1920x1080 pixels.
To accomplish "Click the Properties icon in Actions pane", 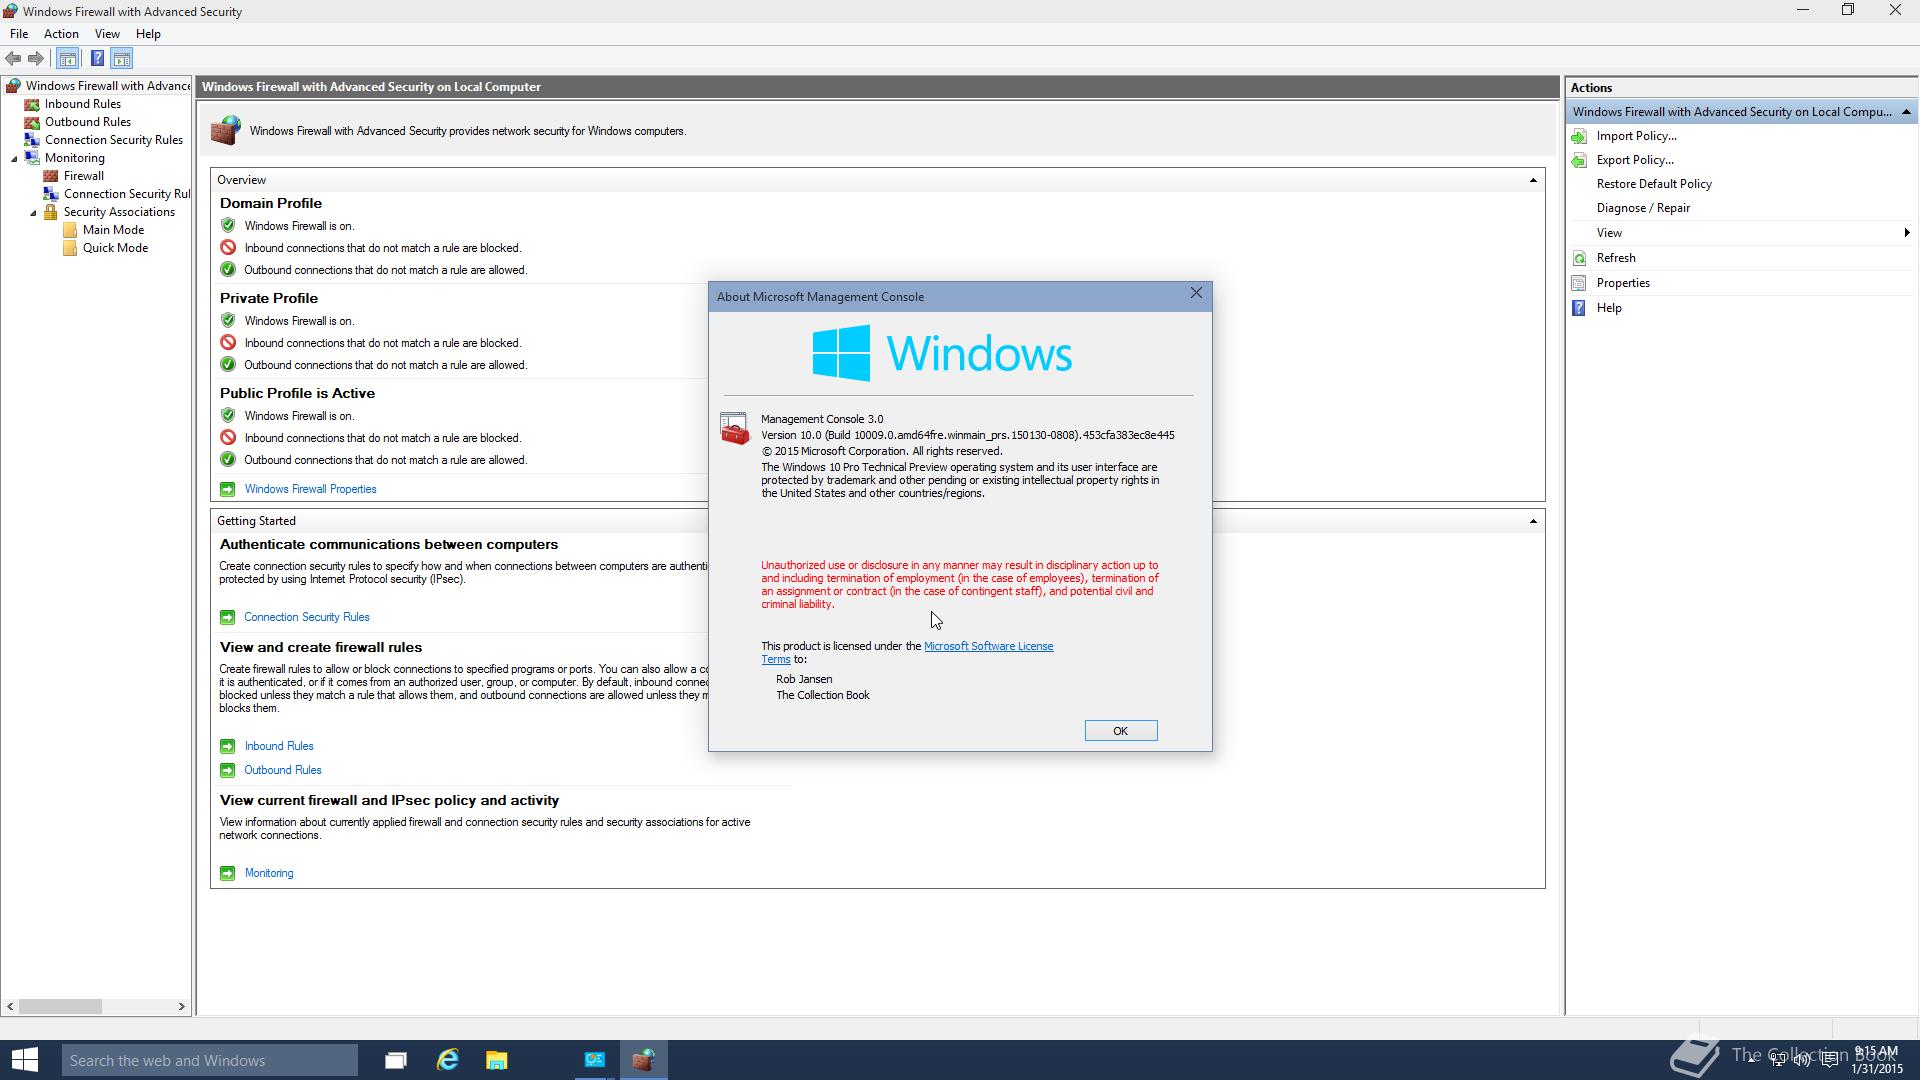I will 1580,283.
